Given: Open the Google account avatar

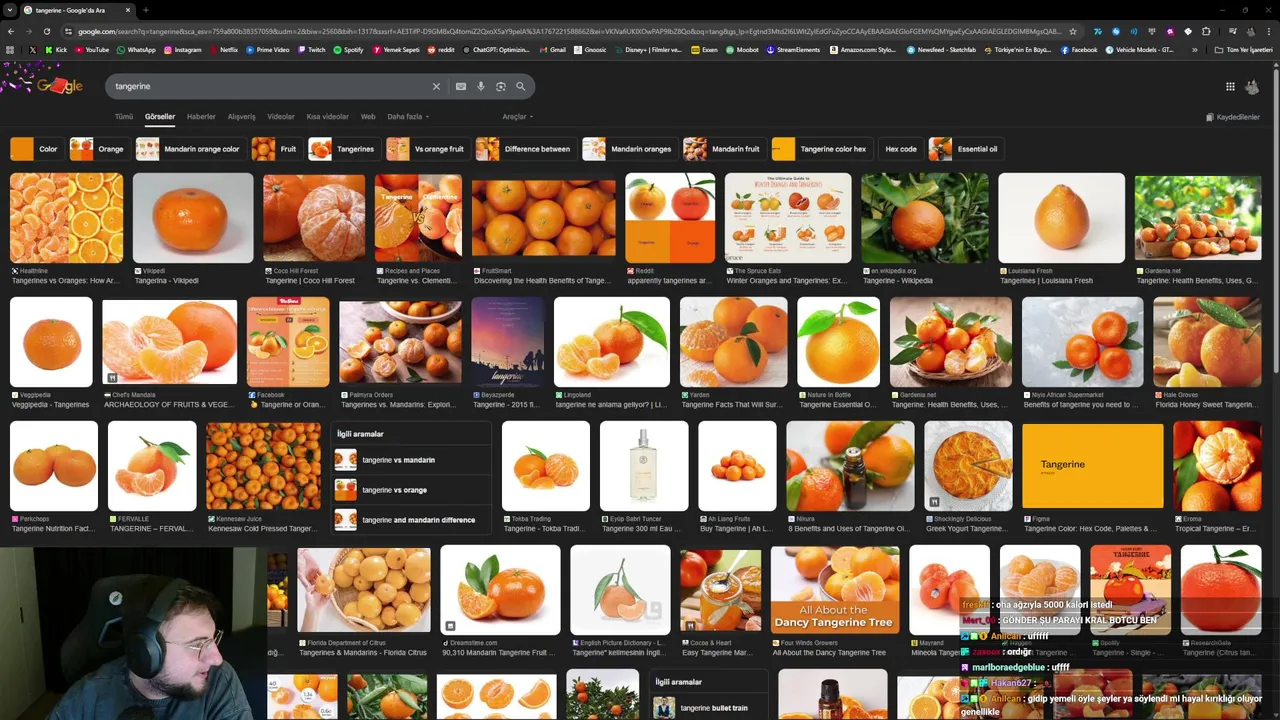Looking at the screenshot, I should [1252, 87].
